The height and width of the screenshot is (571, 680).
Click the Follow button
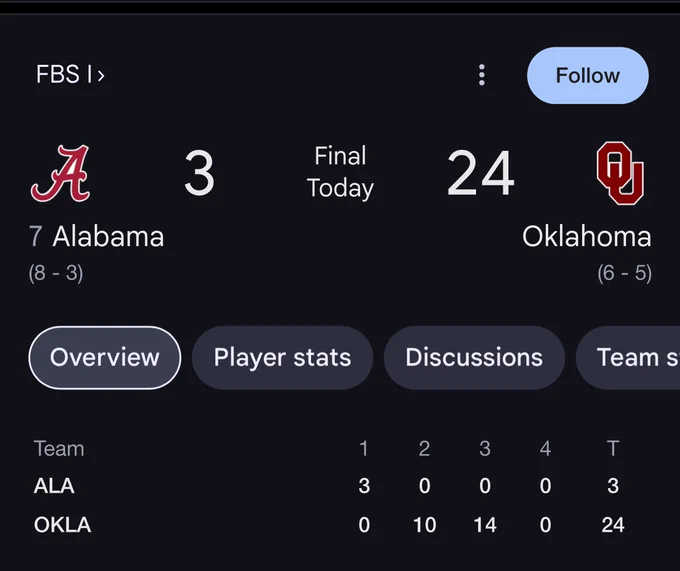[588, 75]
